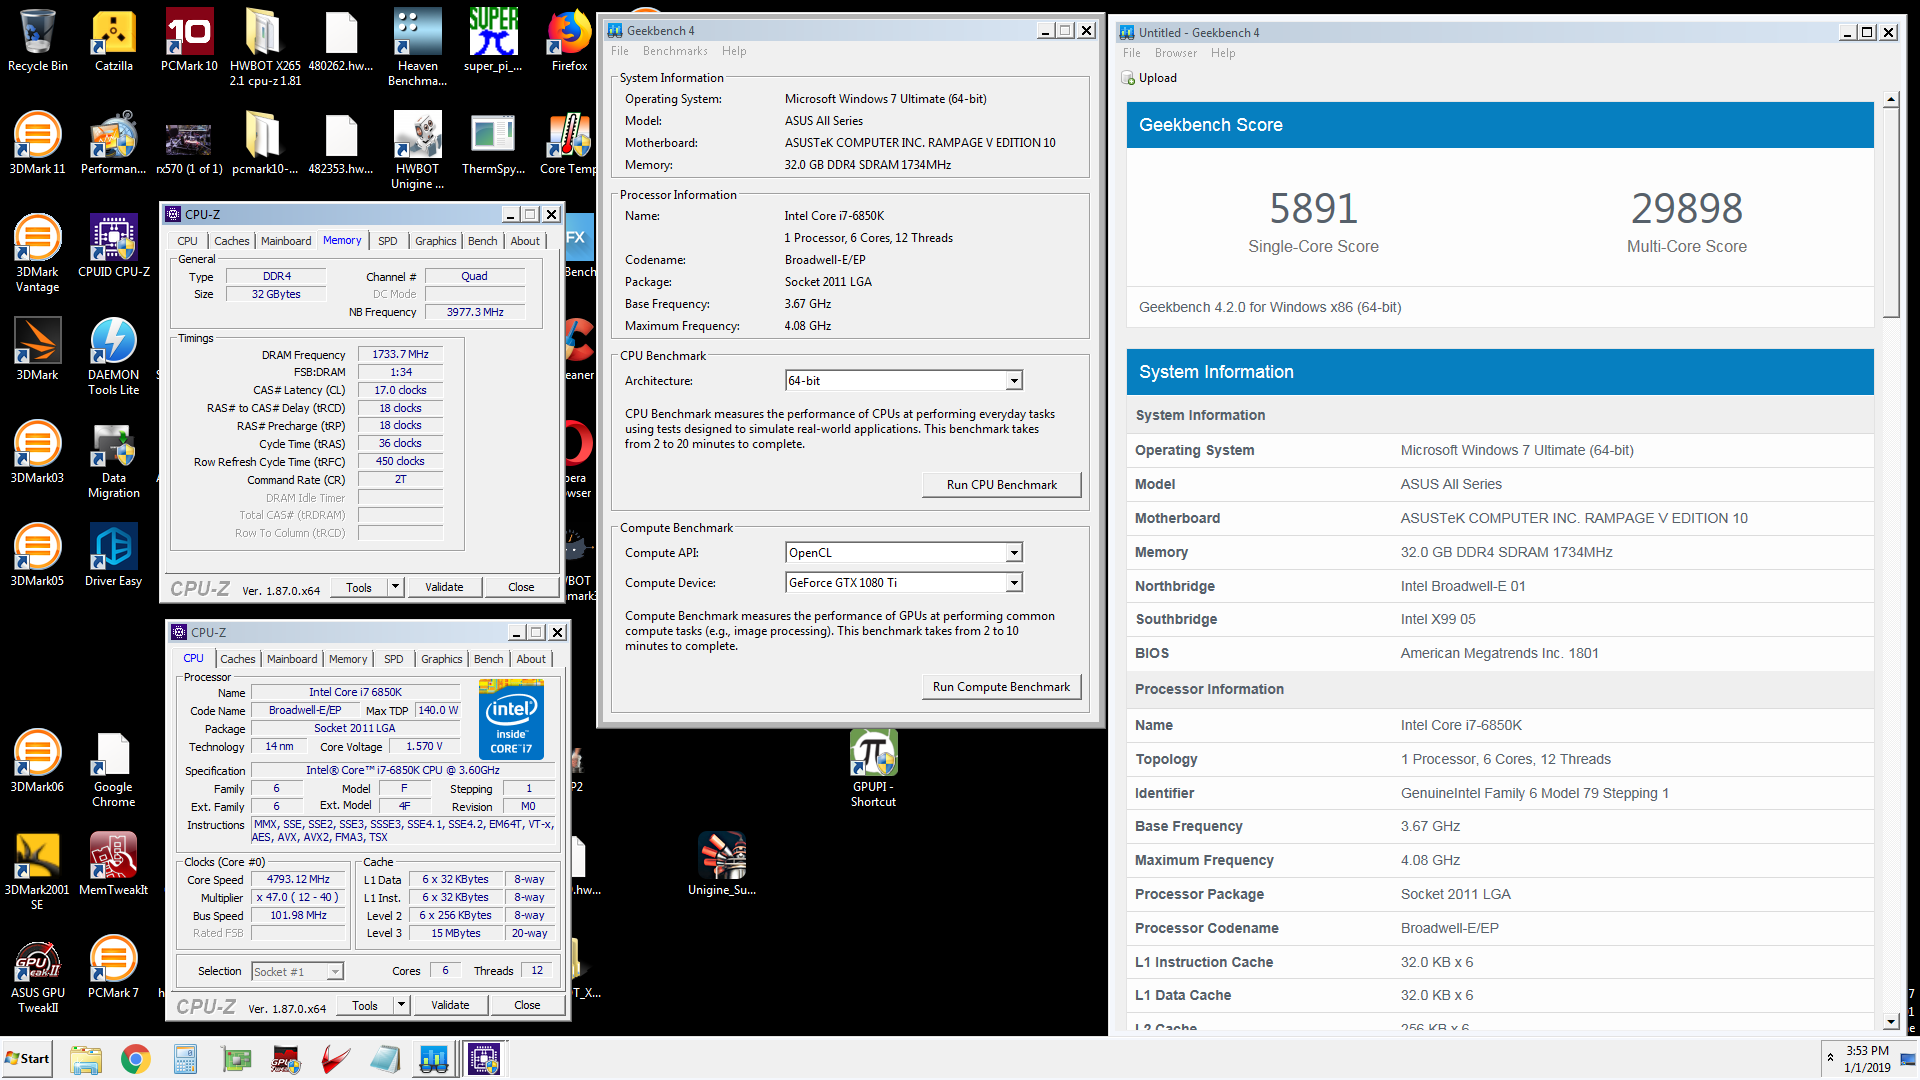The height and width of the screenshot is (1080, 1920).
Task: Open the Start menu
Action: (x=27, y=1059)
